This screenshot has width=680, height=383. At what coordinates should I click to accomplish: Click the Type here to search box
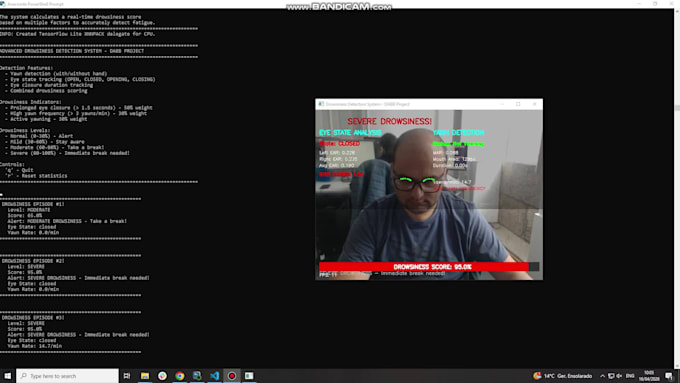tap(67, 376)
